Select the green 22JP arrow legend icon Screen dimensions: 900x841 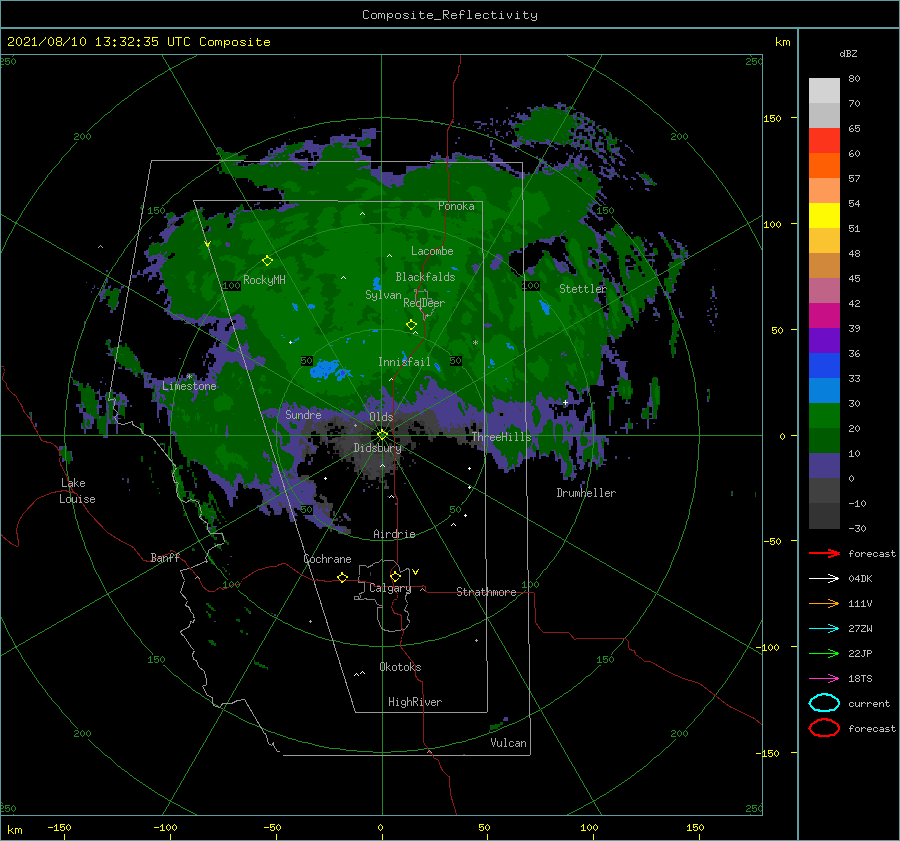coord(824,653)
